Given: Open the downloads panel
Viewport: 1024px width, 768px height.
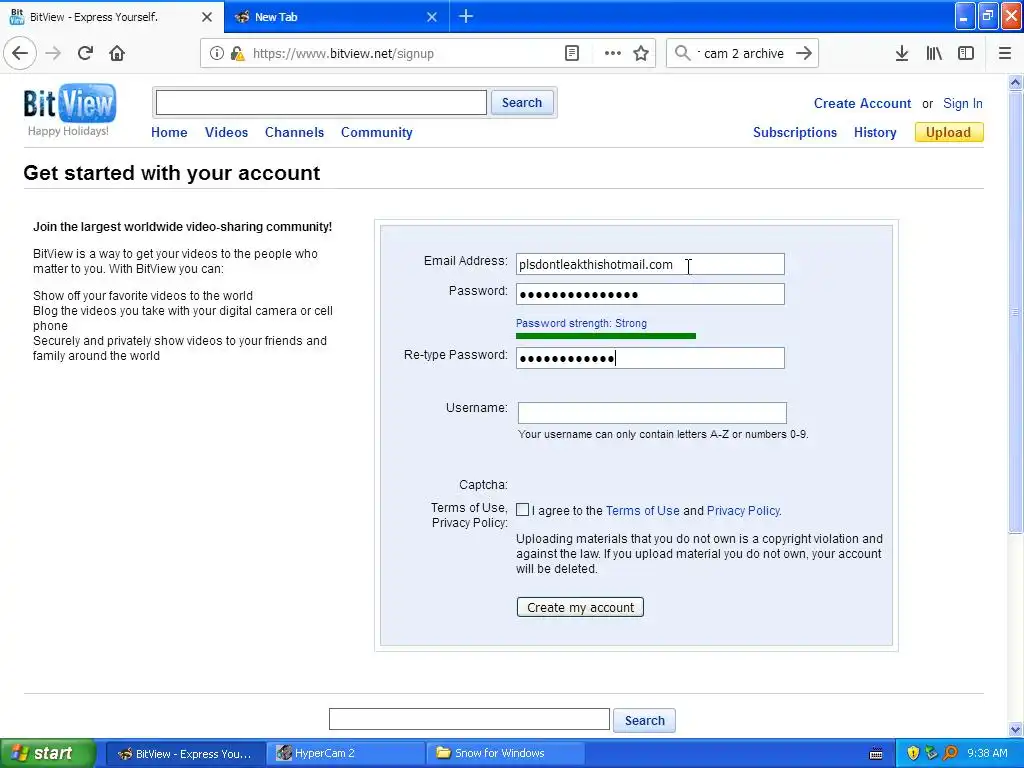Looking at the screenshot, I should [902, 54].
